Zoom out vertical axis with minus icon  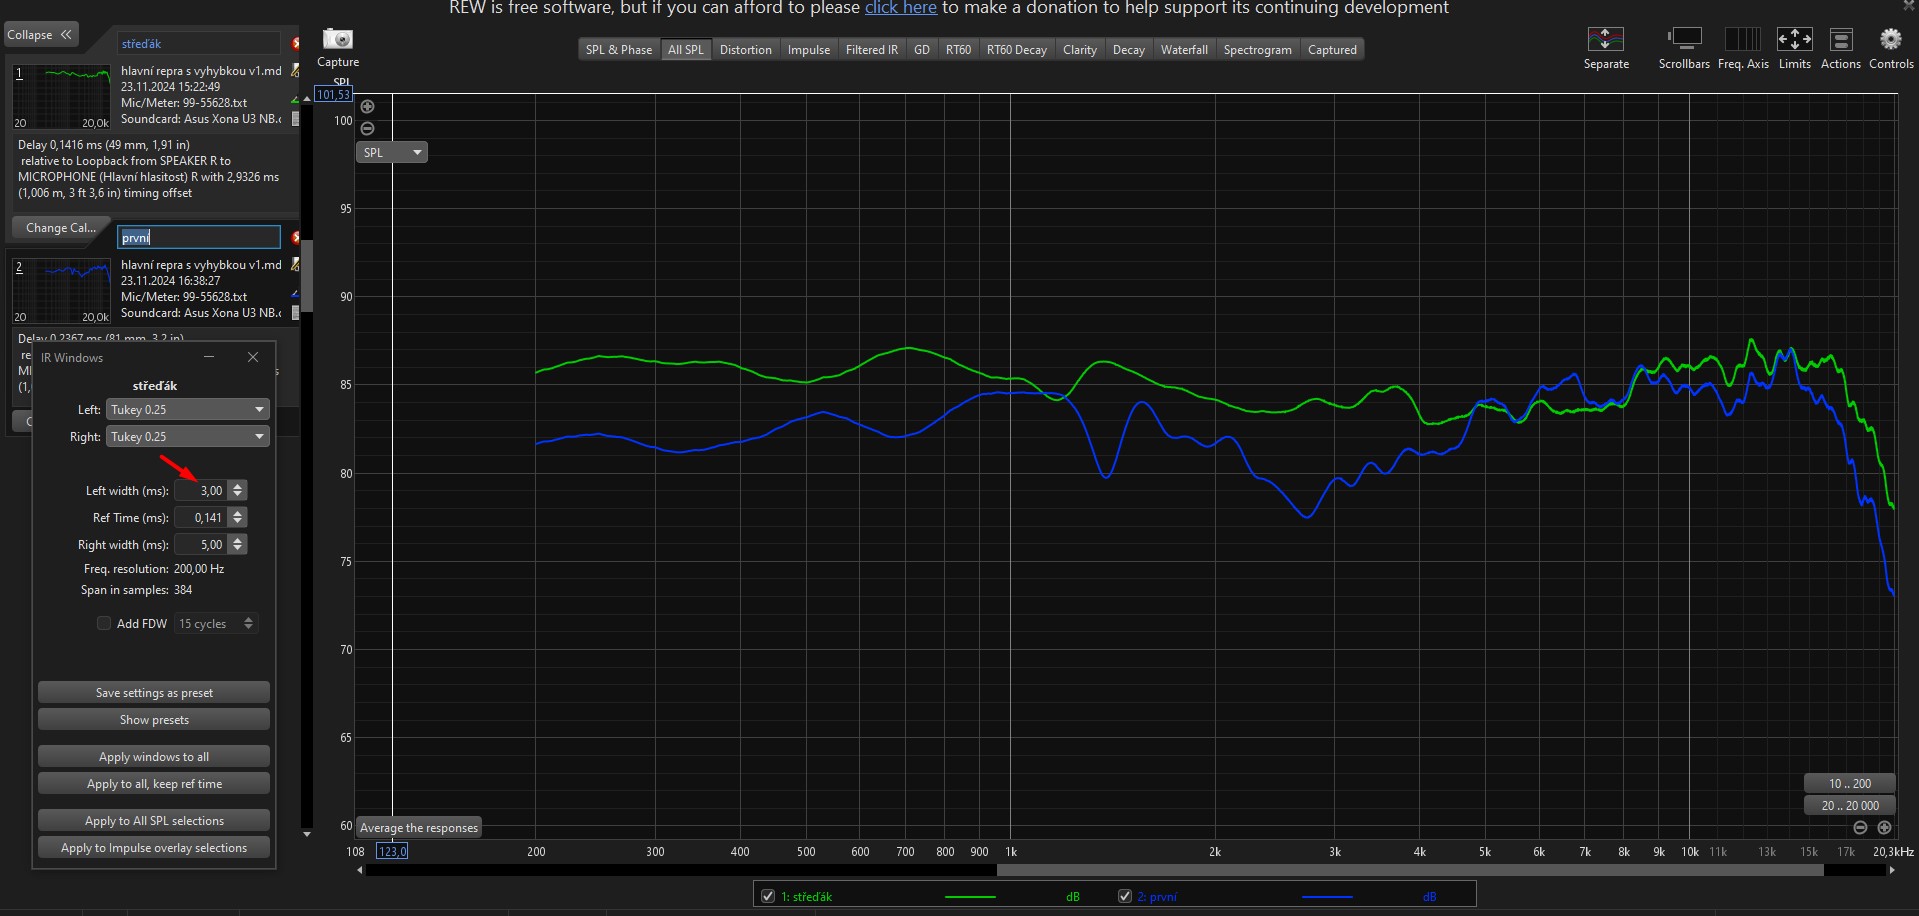[367, 129]
